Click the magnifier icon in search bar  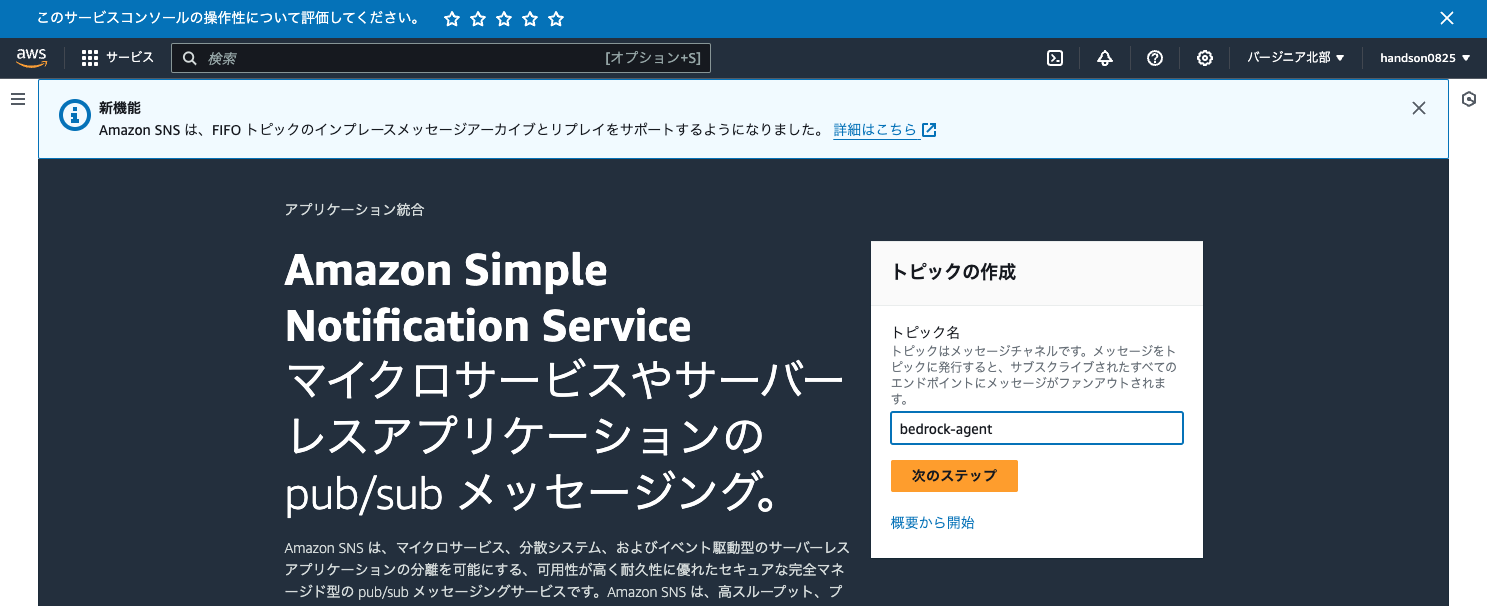click(x=190, y=58)
